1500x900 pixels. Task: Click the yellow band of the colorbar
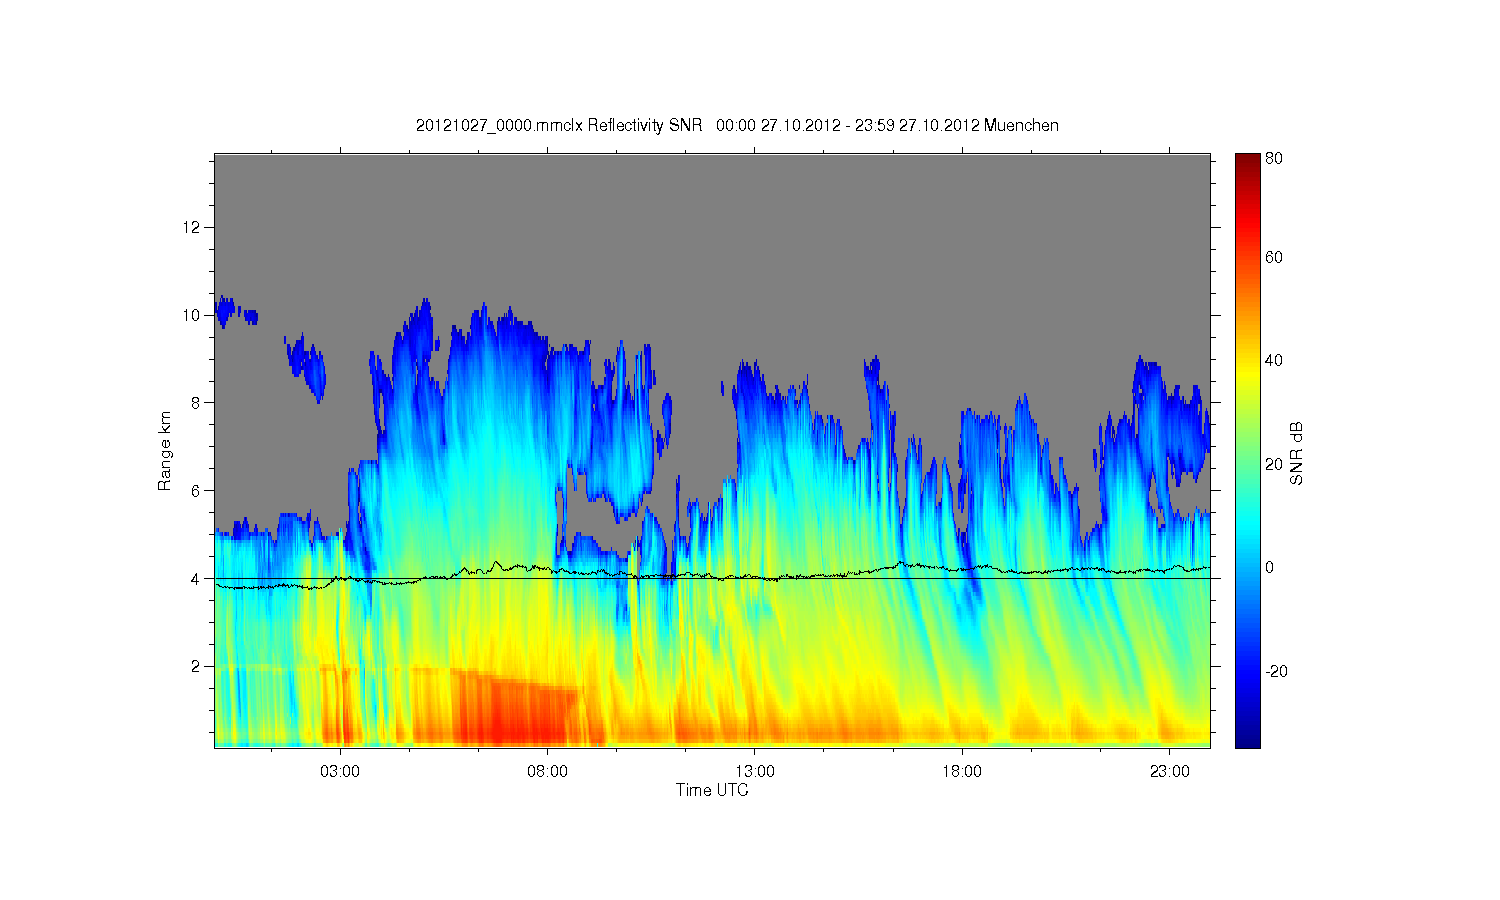1247,372
